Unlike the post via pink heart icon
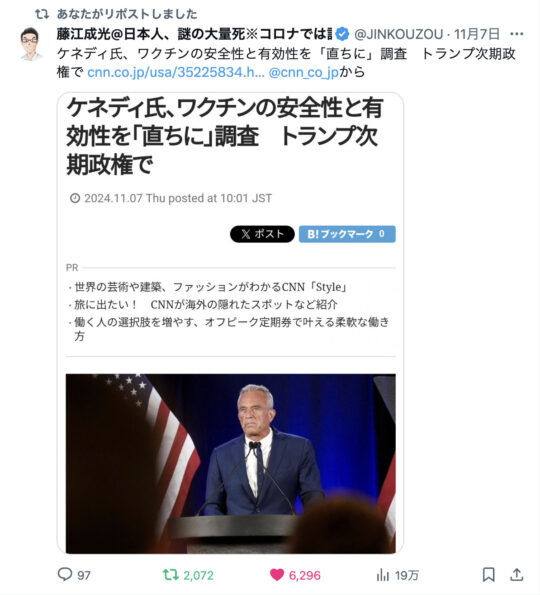The image size is (540, 595). click(277, 575)
